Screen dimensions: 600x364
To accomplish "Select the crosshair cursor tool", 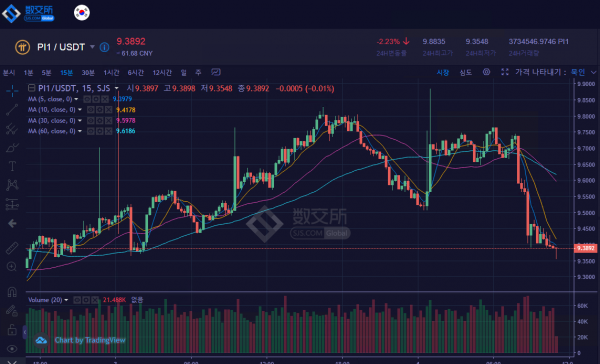I will coord(12,91).
